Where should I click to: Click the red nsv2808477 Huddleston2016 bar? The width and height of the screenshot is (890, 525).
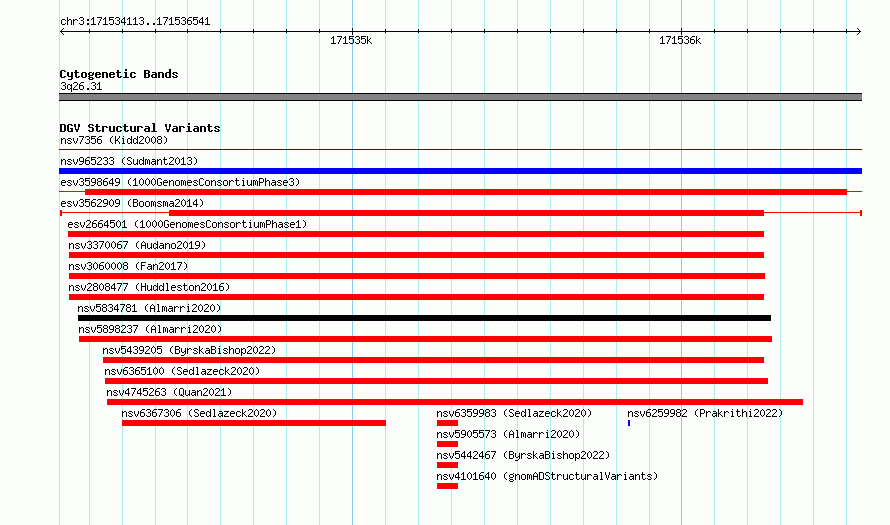tap(416, 297)
